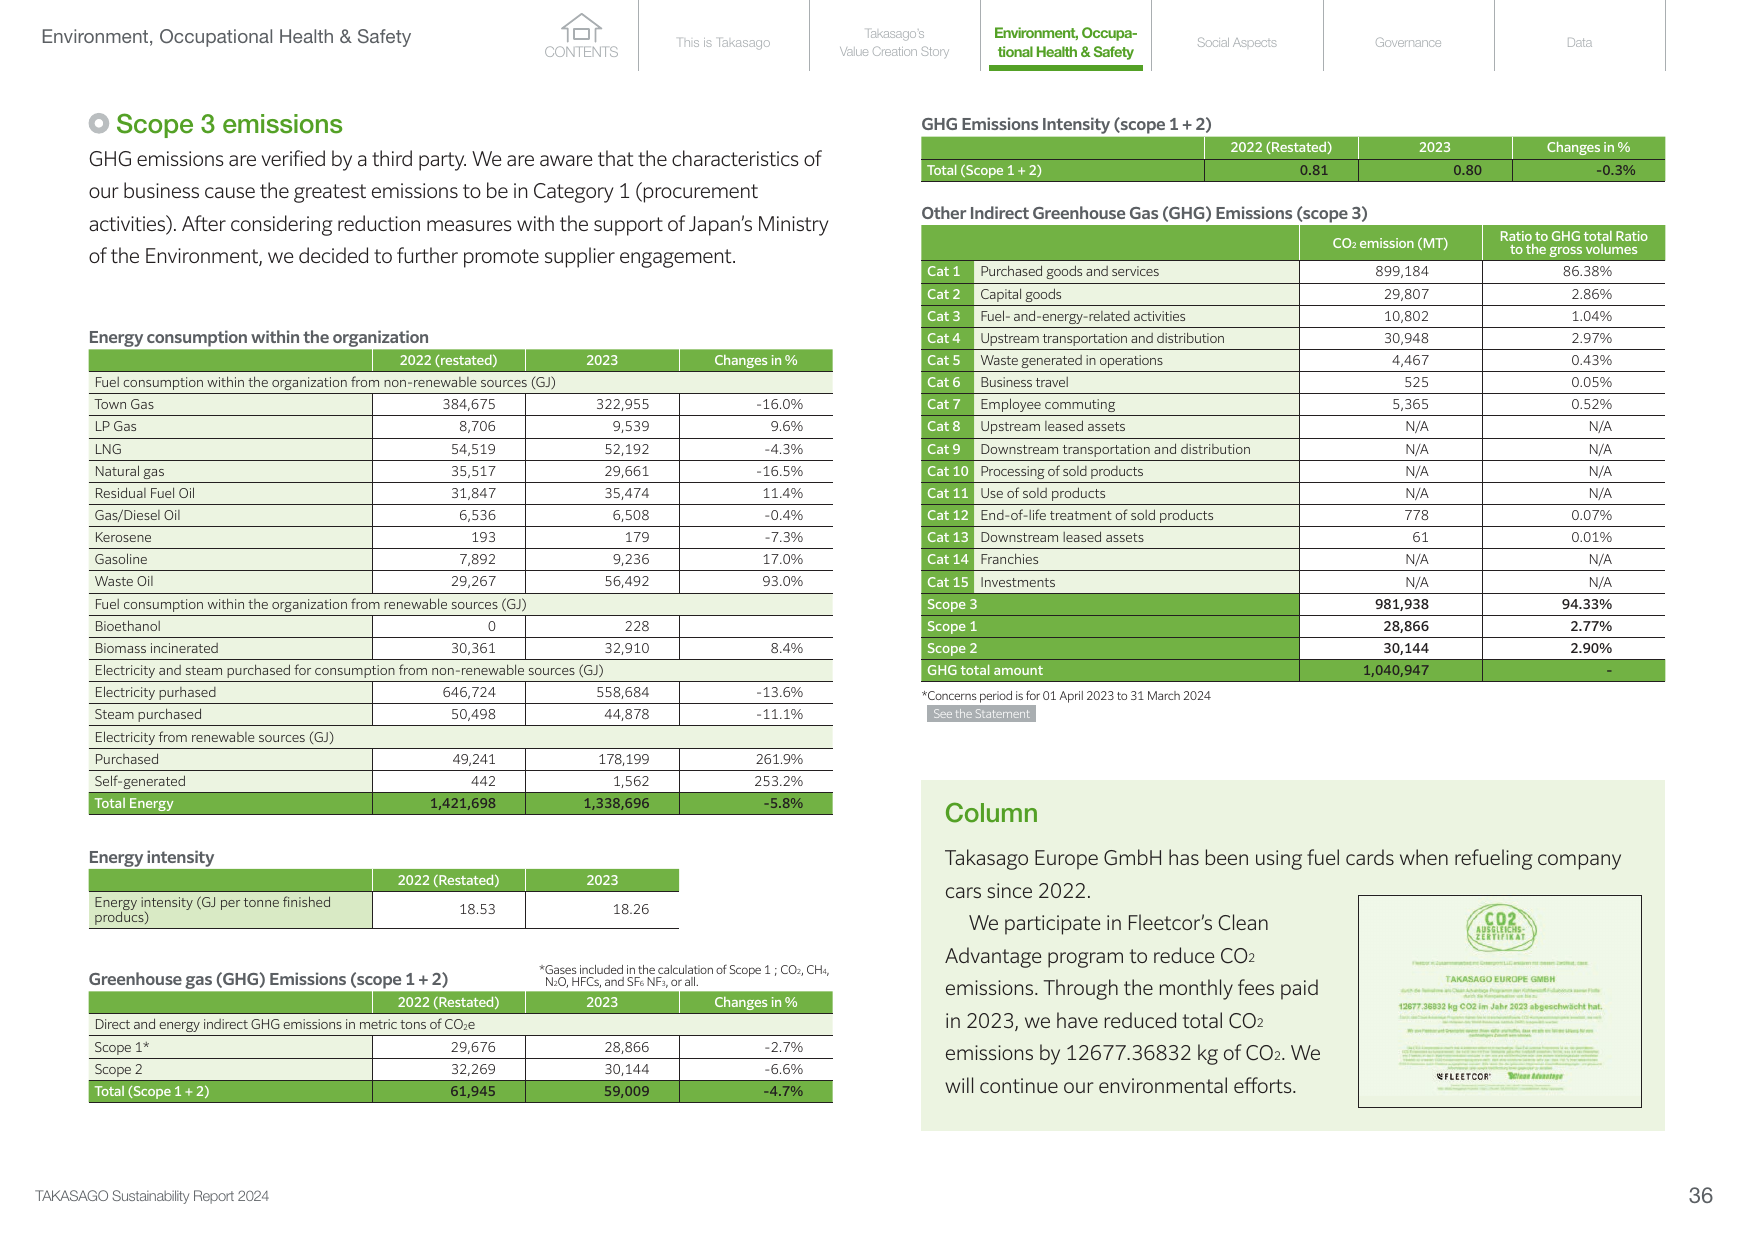The image size is (1754, 1241).
Task: Select the Column heading
Action: pos(991,813)
